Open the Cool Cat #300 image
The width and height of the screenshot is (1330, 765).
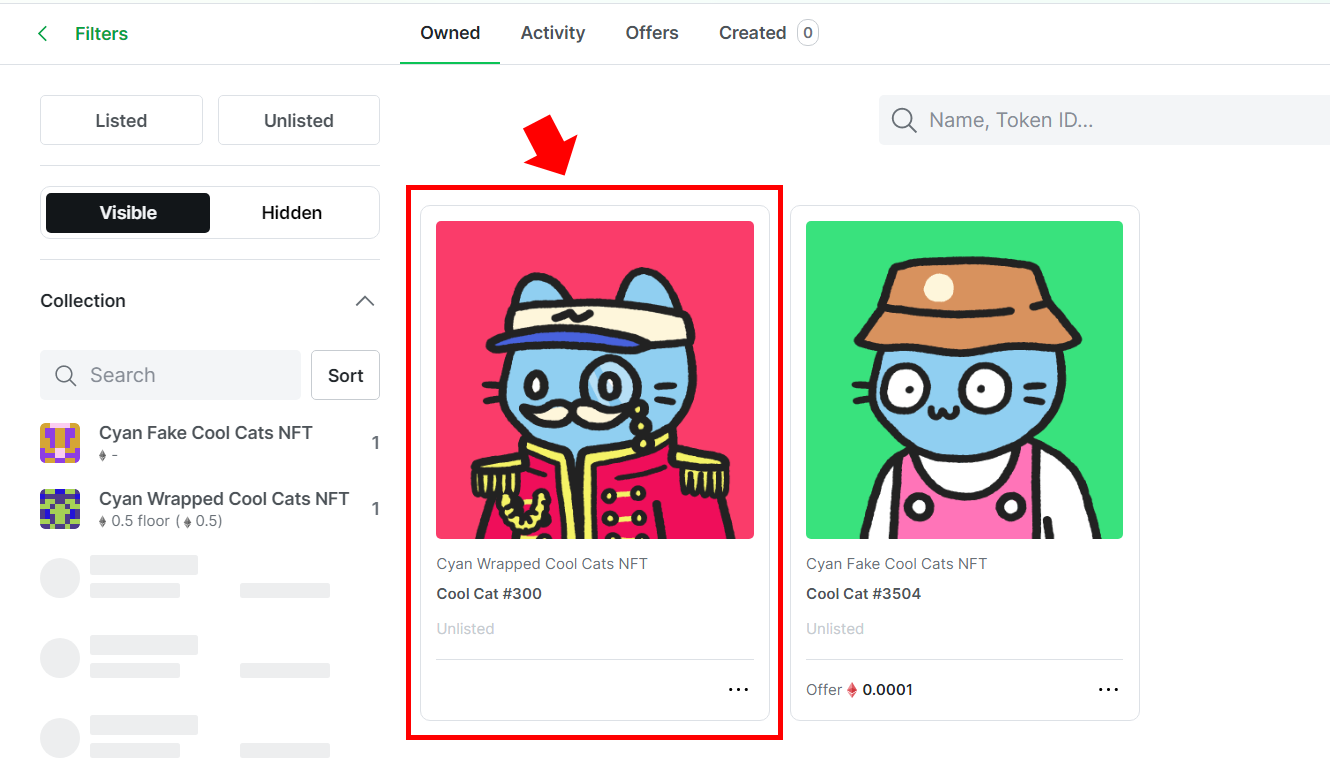tap(595, 380)
